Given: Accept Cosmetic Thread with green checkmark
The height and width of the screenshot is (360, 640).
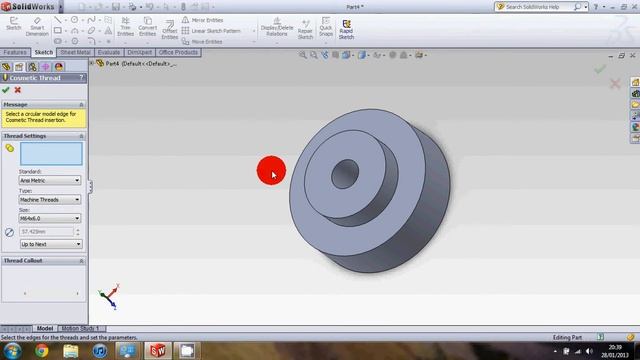Looking at the screenshot, I should [x=6, y=90].
